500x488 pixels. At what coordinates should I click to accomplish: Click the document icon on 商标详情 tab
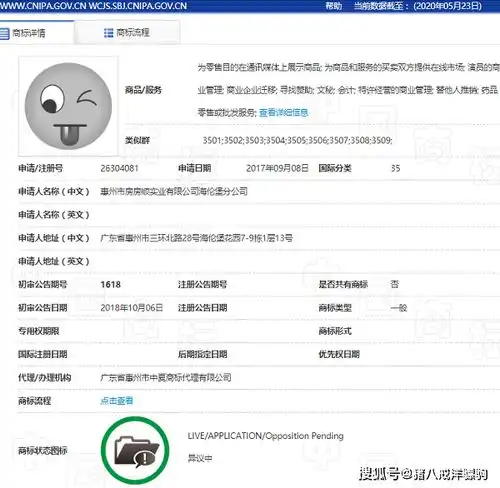tap(4, 33)
